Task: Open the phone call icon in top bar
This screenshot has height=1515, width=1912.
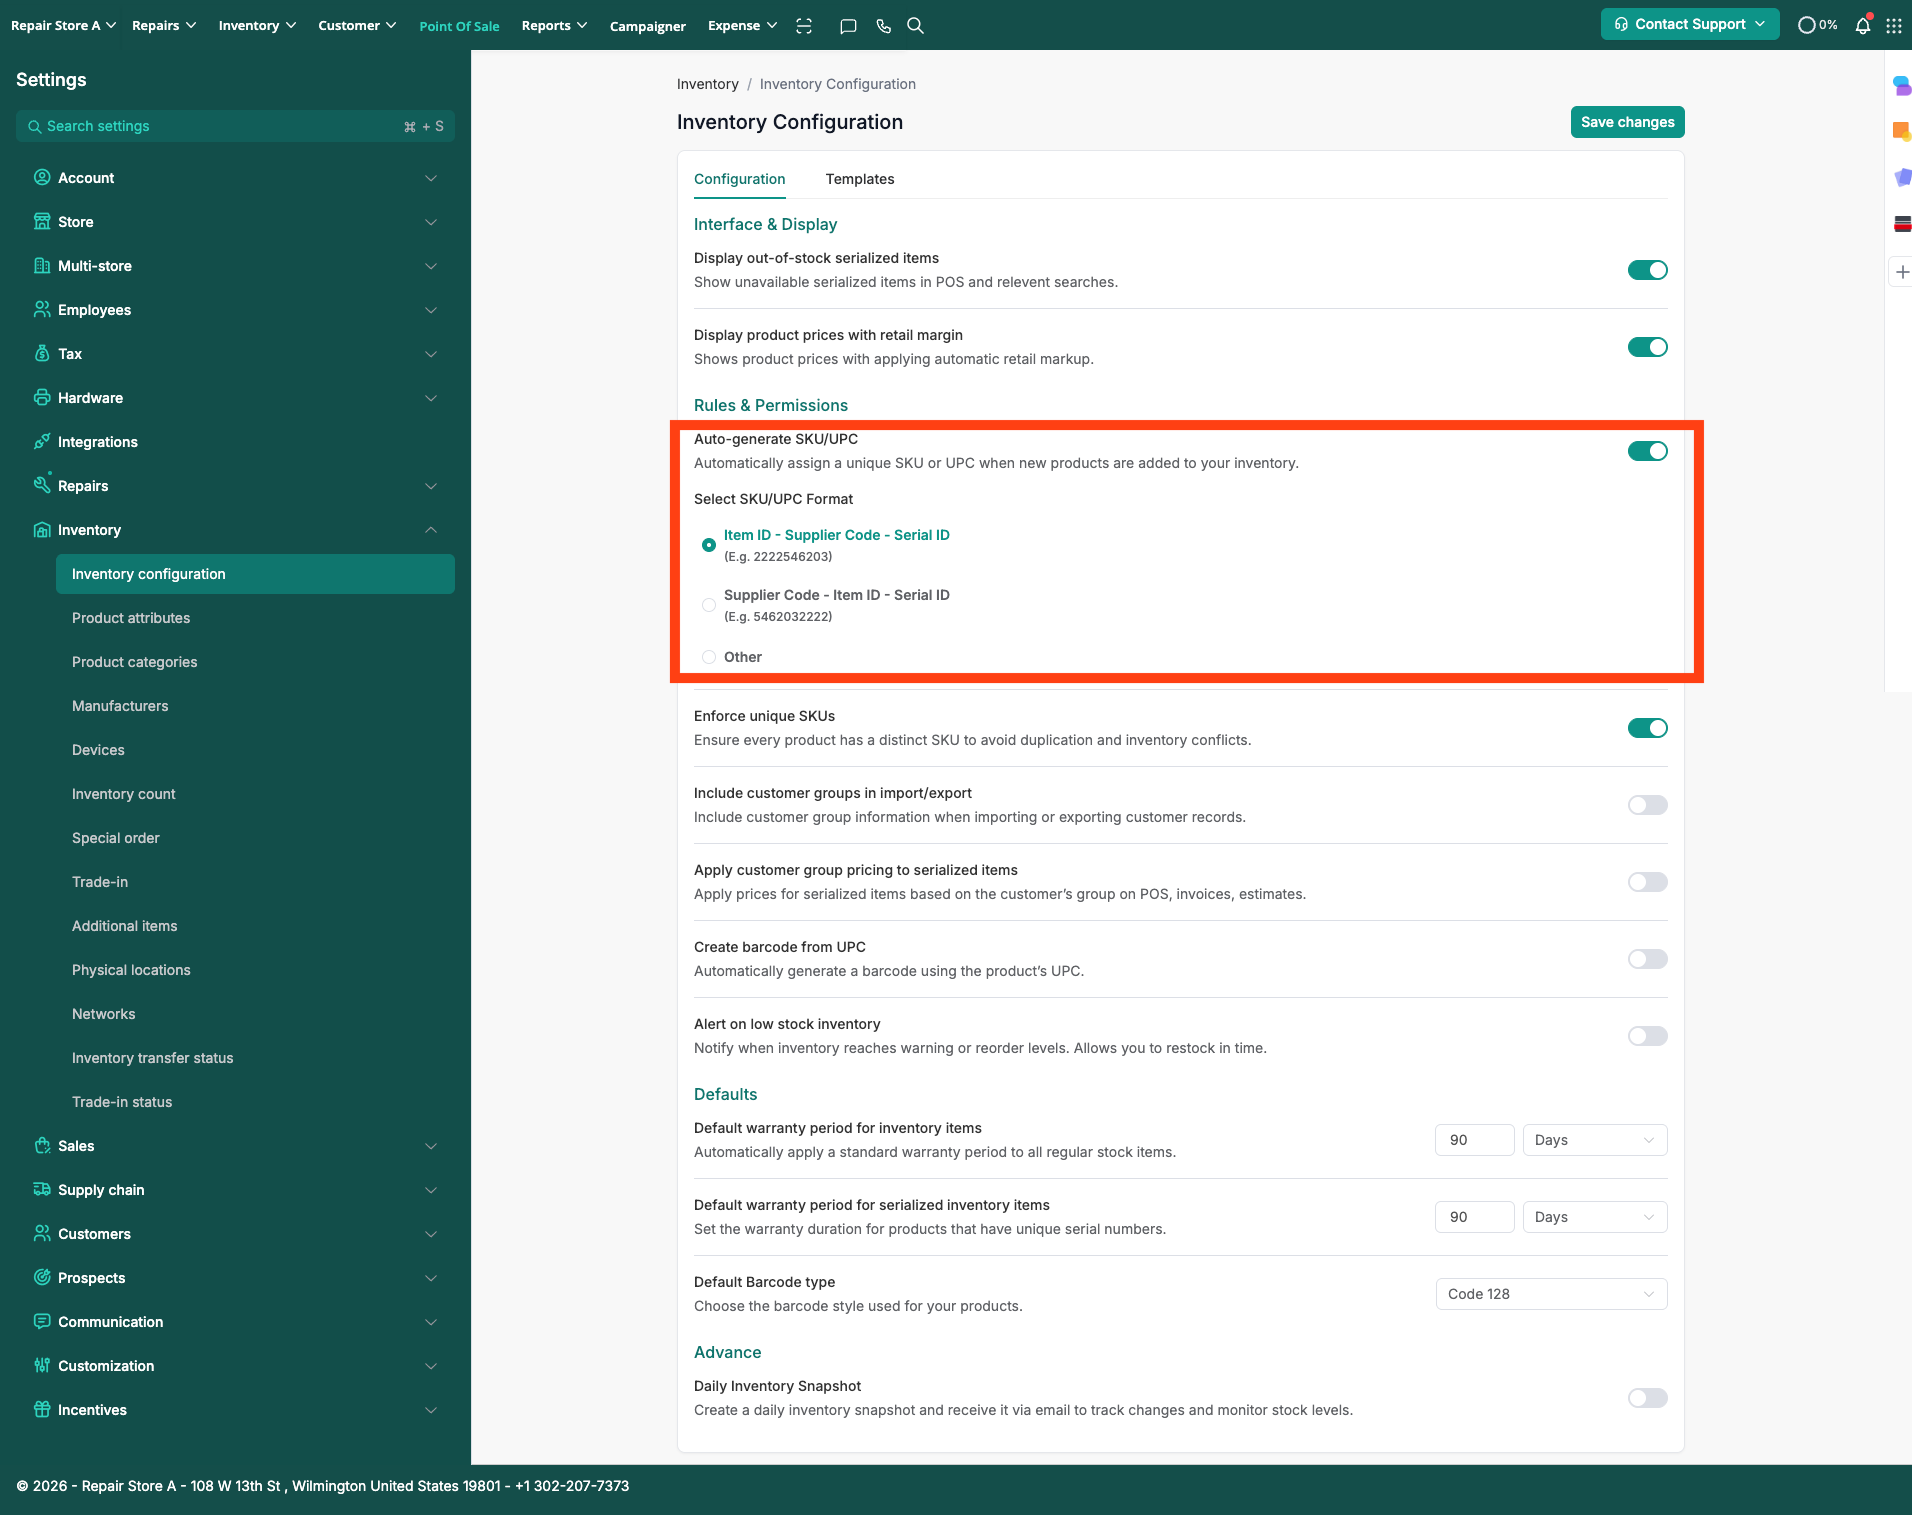Action: tap(883, 26)
